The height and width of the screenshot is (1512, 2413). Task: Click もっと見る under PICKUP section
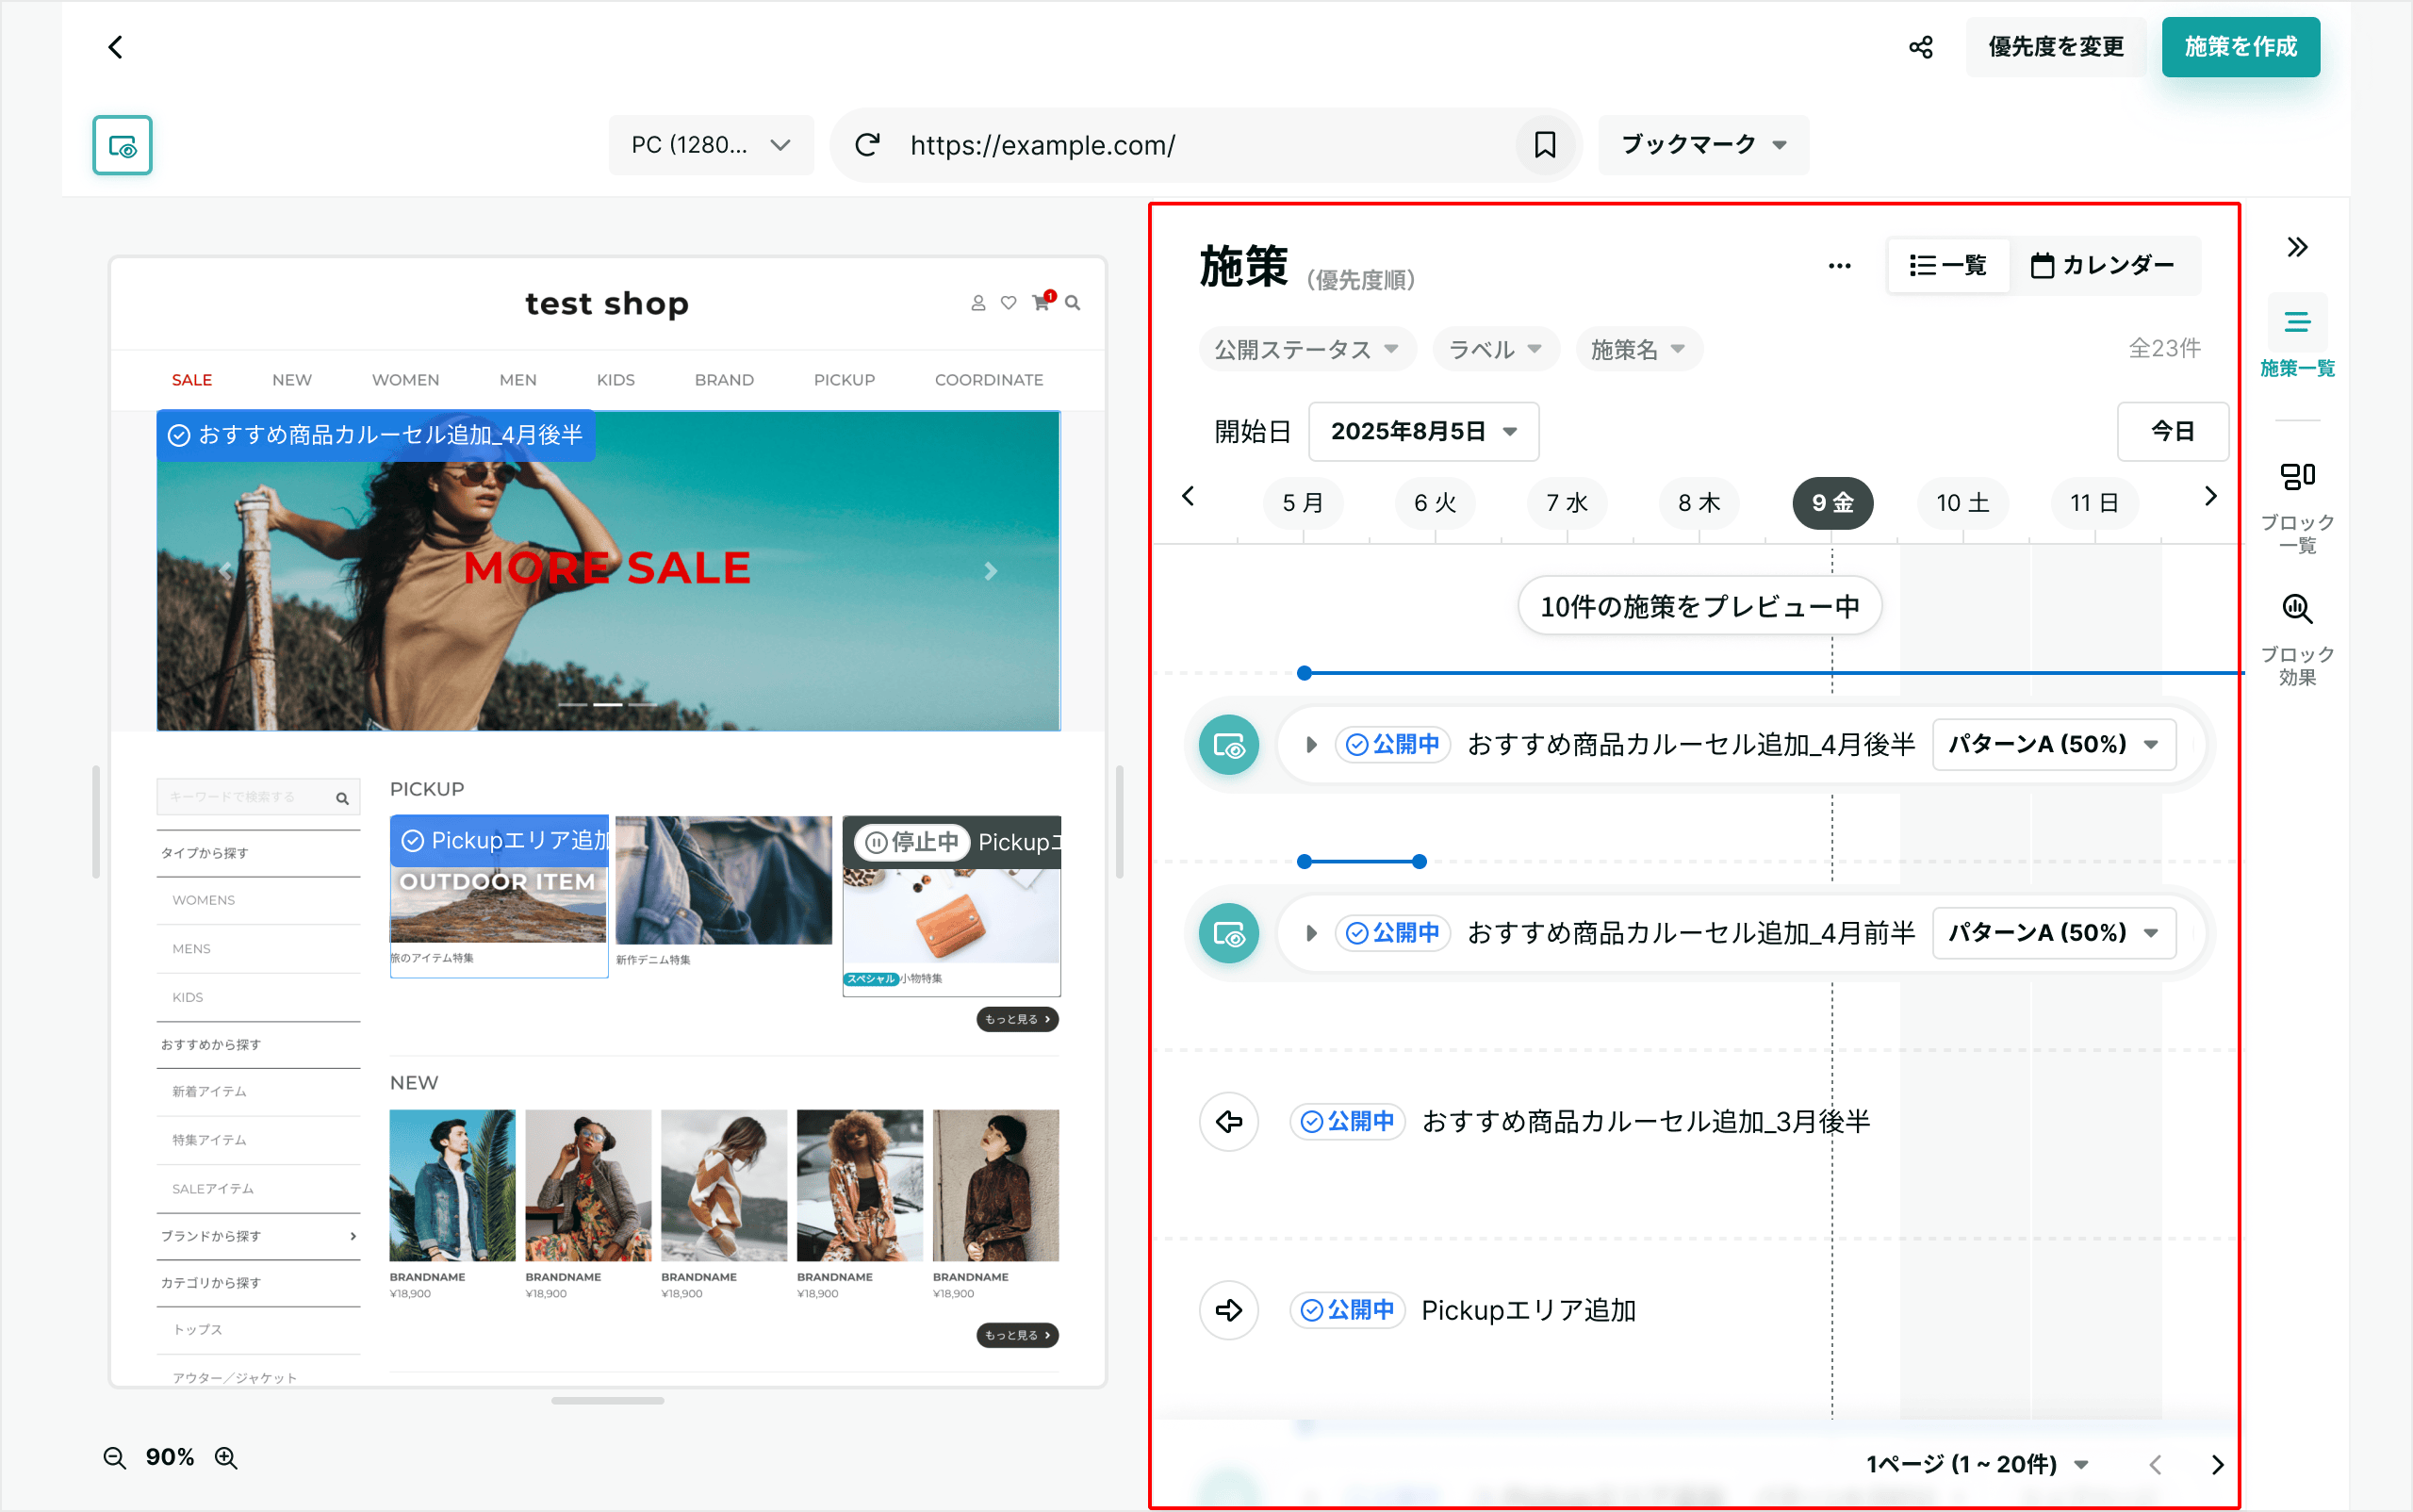(1017, 1019)
